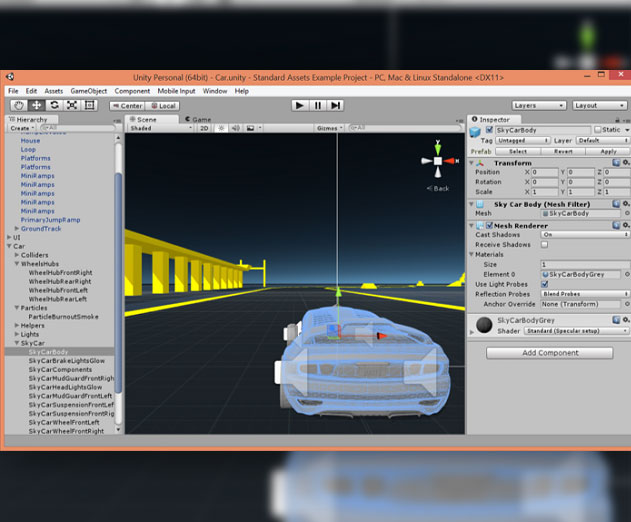Select the Rotate tool
631x522 pixels.
tap(54, 105)
